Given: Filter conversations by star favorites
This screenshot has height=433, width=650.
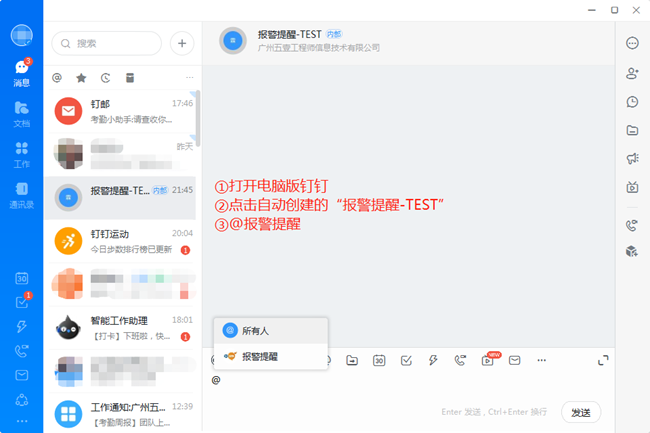Looking at the screenshot, I should pyautogui.click(x=81, y=77).
